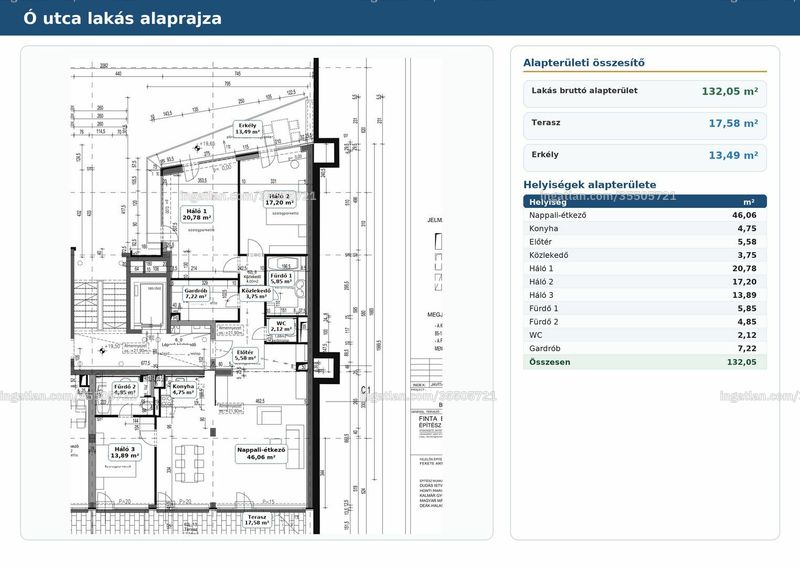
Task: Click the 'Terasz' summary label
Action: [545, 122]
